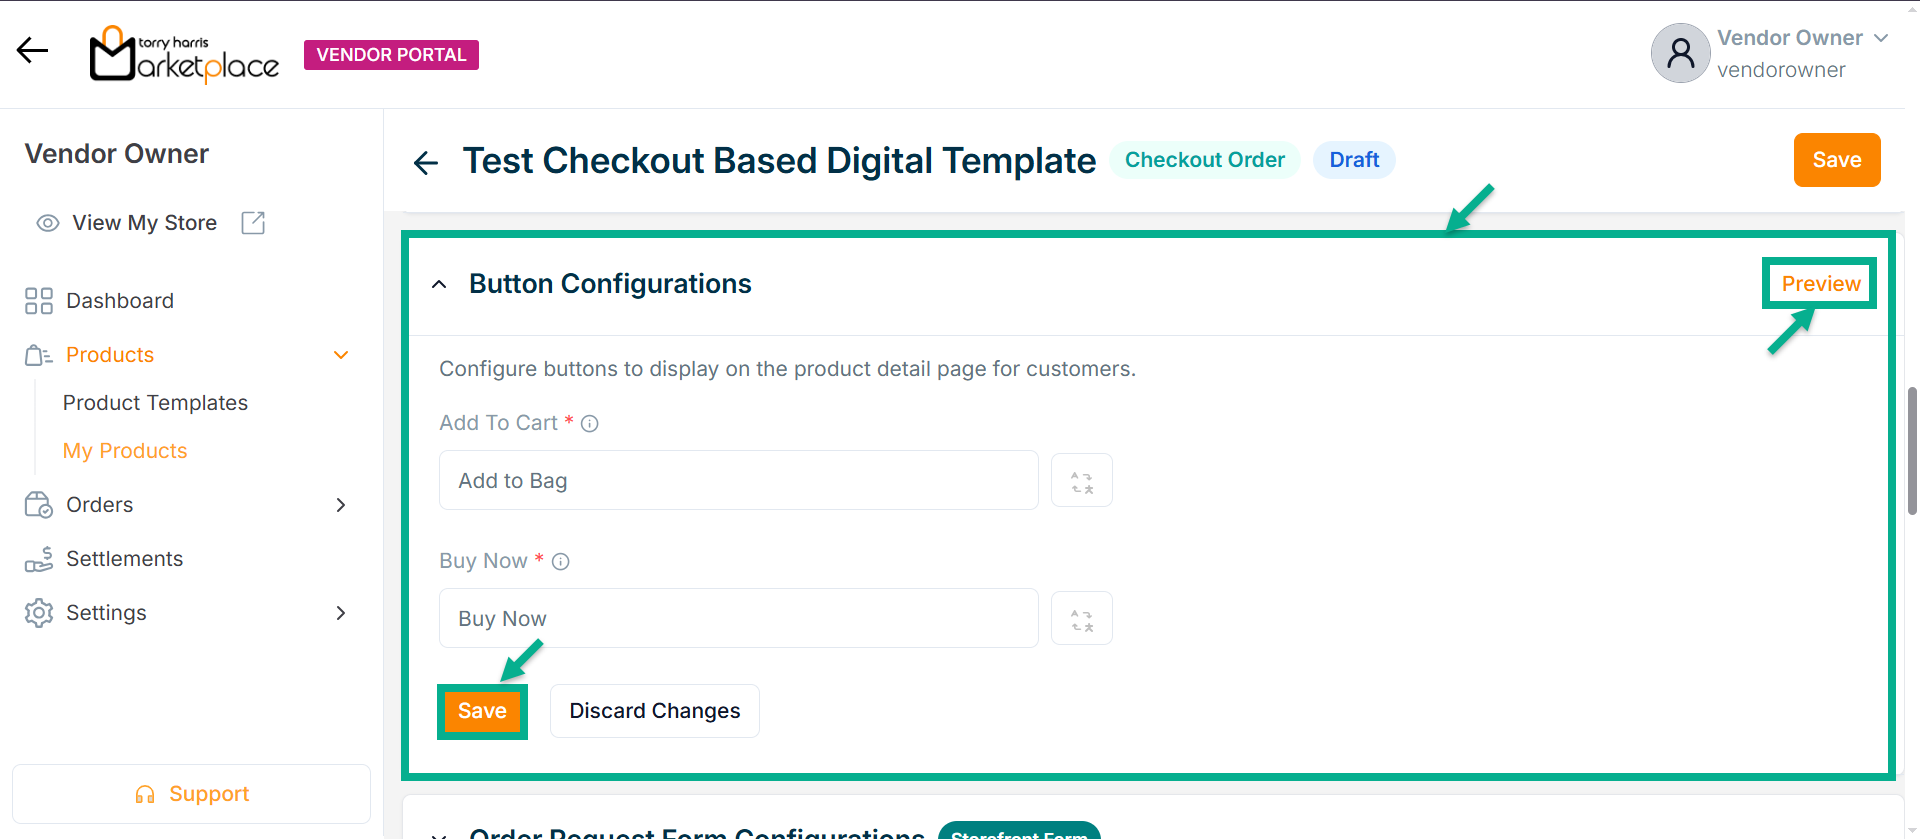The image size is (1920, 839).
Task: Expand the Settings sidebar submenu
Action: pyautogui.click(x=341, y=613)
